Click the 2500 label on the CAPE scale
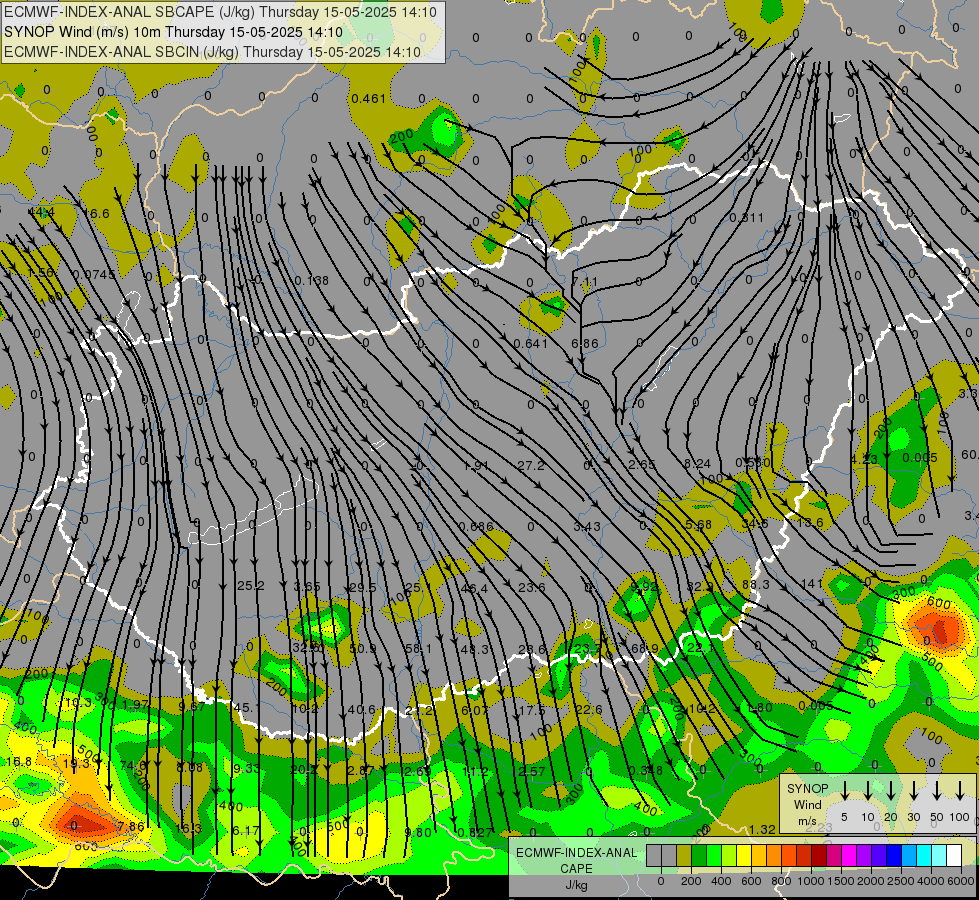 click(x=900, y=881)
